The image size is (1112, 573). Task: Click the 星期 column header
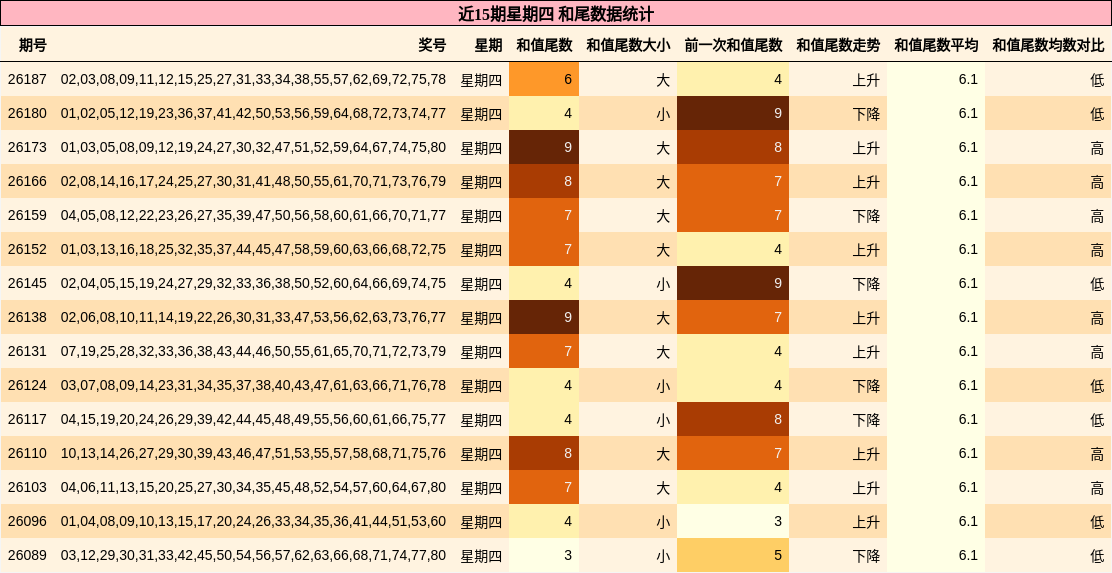[x=488, y=45]
